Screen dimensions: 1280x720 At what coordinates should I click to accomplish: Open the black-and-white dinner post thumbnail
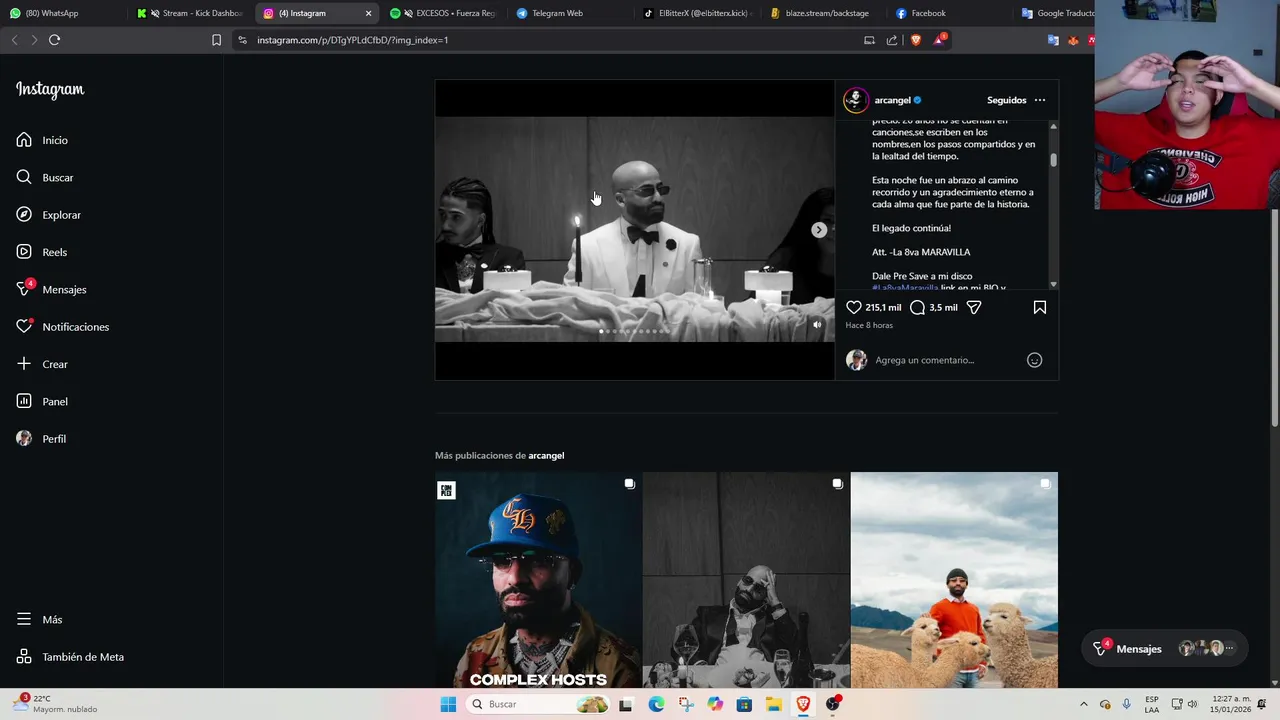(x=746, y=580)
